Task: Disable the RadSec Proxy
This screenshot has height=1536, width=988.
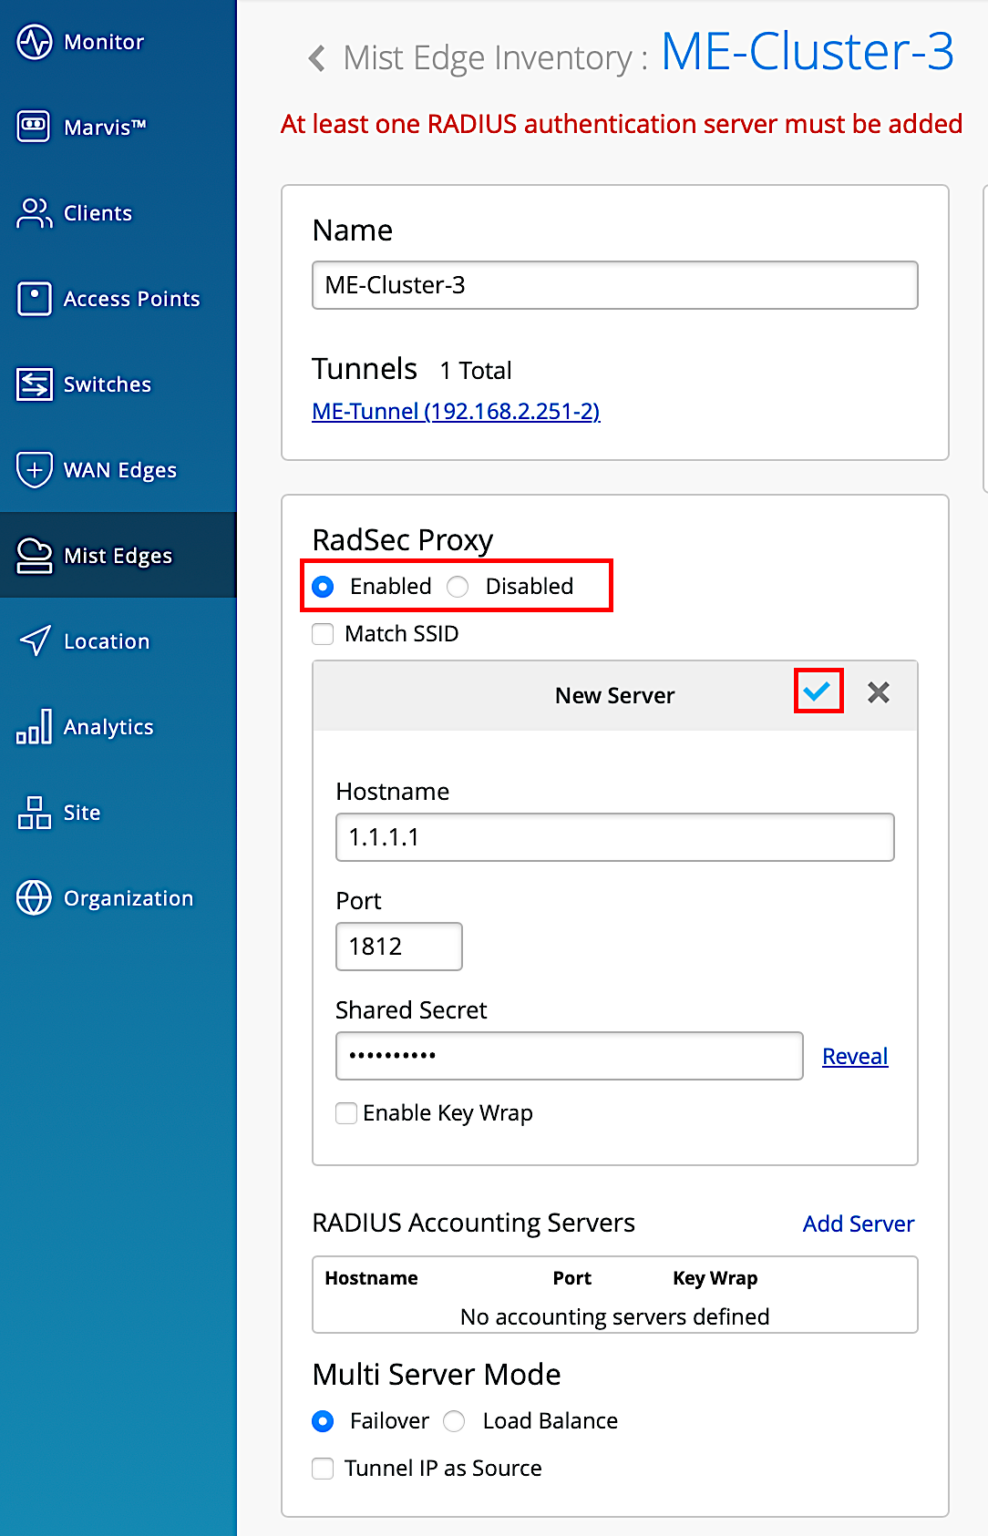Action: [457, 586]
